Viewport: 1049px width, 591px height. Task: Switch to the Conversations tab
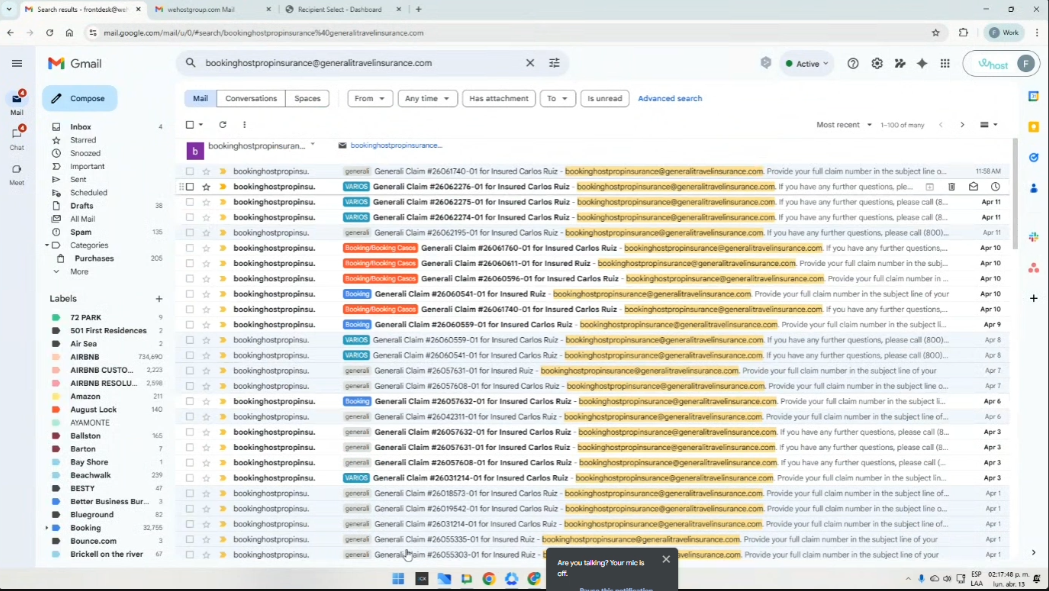pyautogui.click(x=251, y=98)
